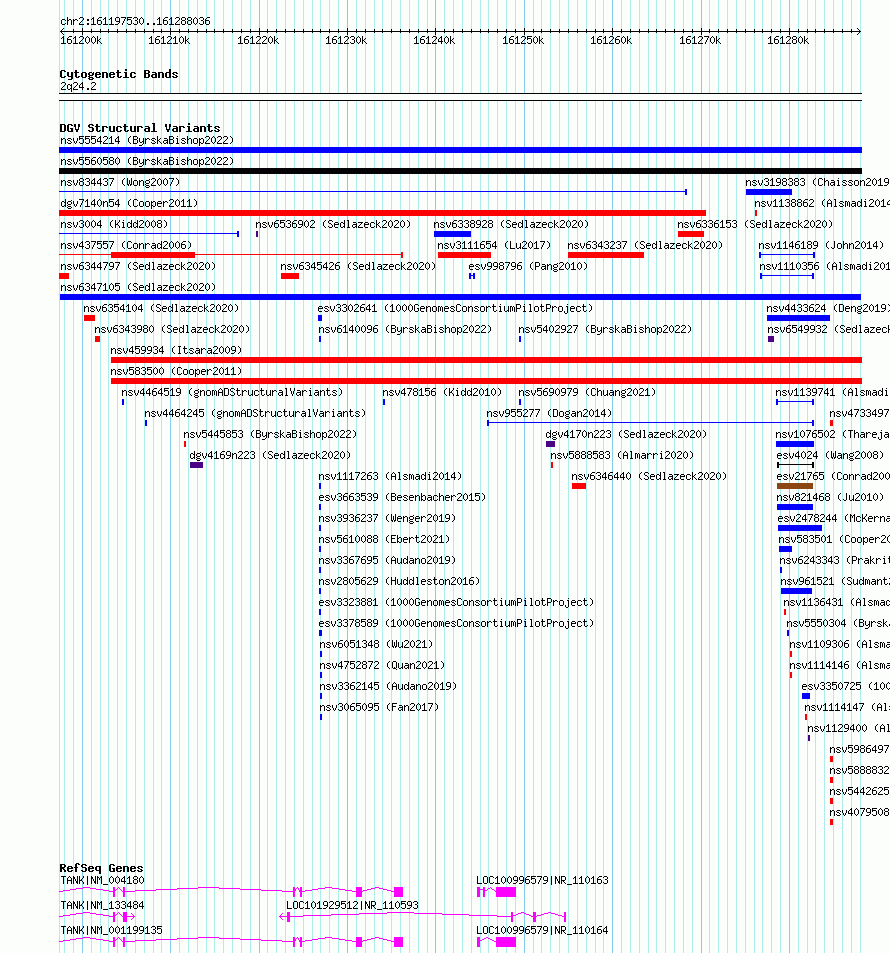Viewport: 890px width, 953px height.
Task: Click LOC100996579|NR_110163 gene label
Action: click(x=542, y=880)
